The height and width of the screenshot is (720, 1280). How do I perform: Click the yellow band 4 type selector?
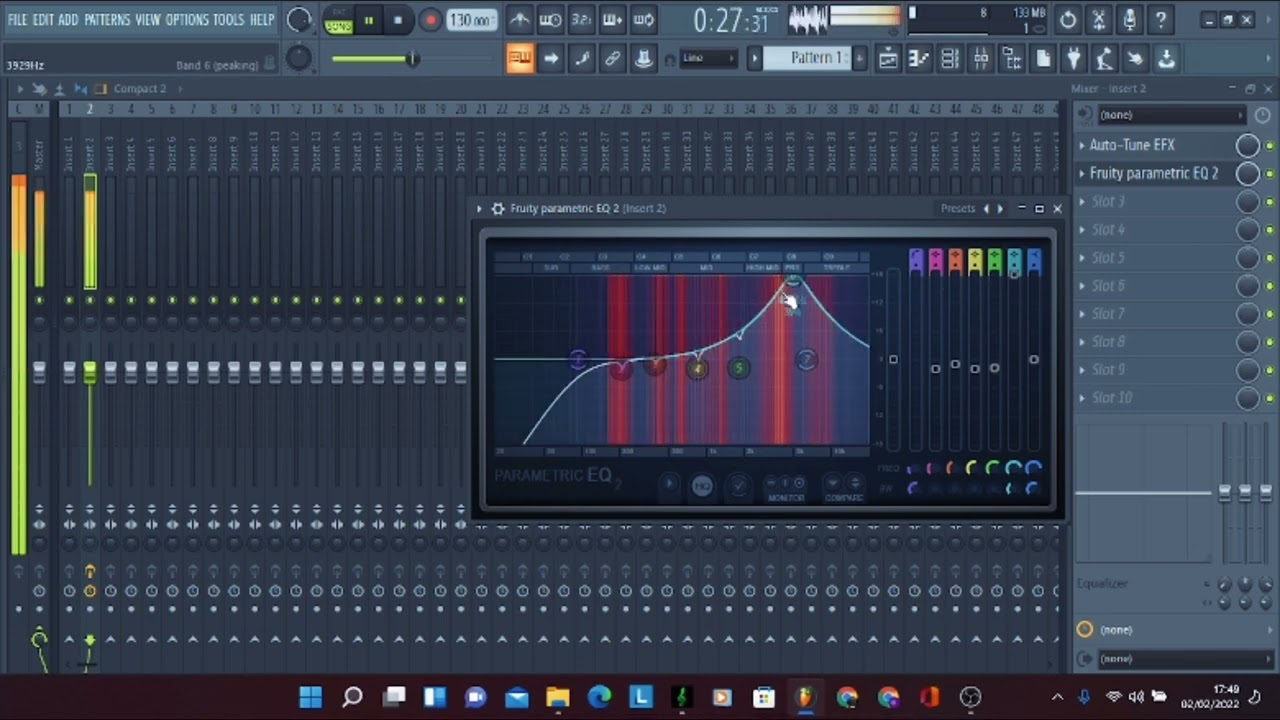click(975, 262)
